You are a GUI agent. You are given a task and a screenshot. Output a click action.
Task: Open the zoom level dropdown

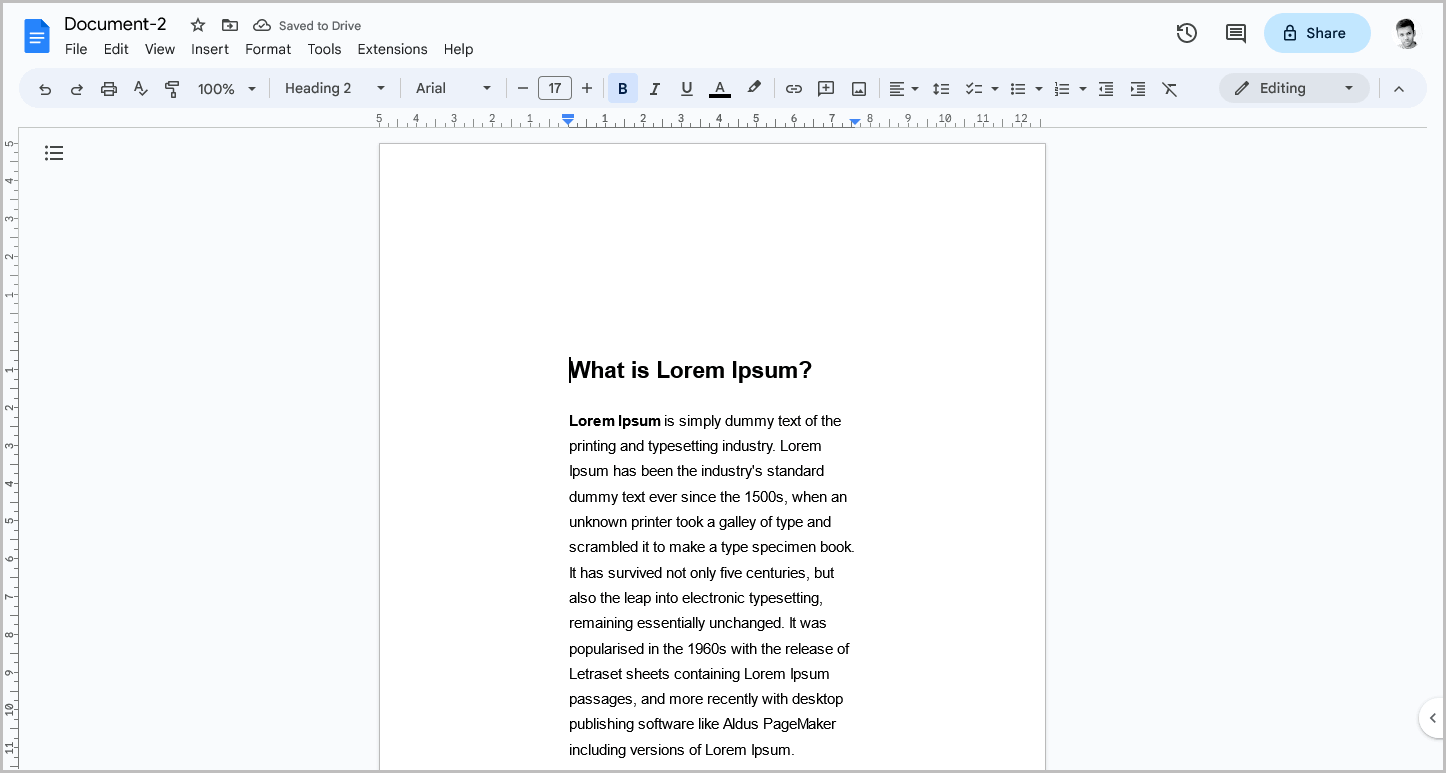point(224,88)
